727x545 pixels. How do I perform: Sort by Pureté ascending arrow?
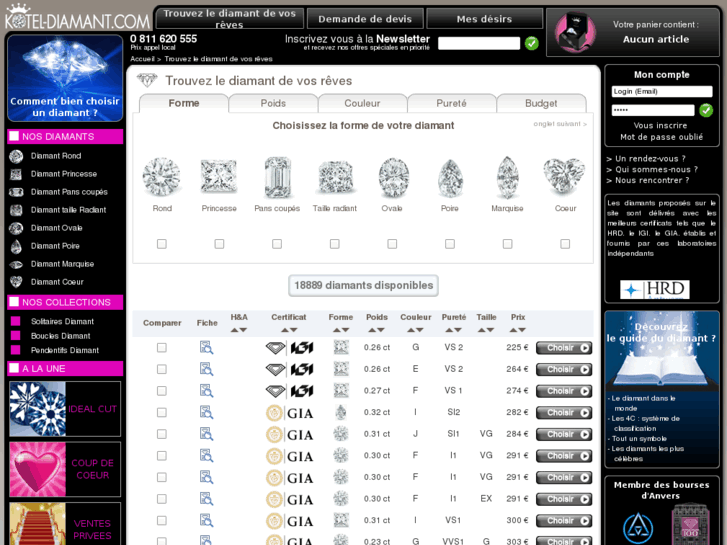click(x=449, y=330)
